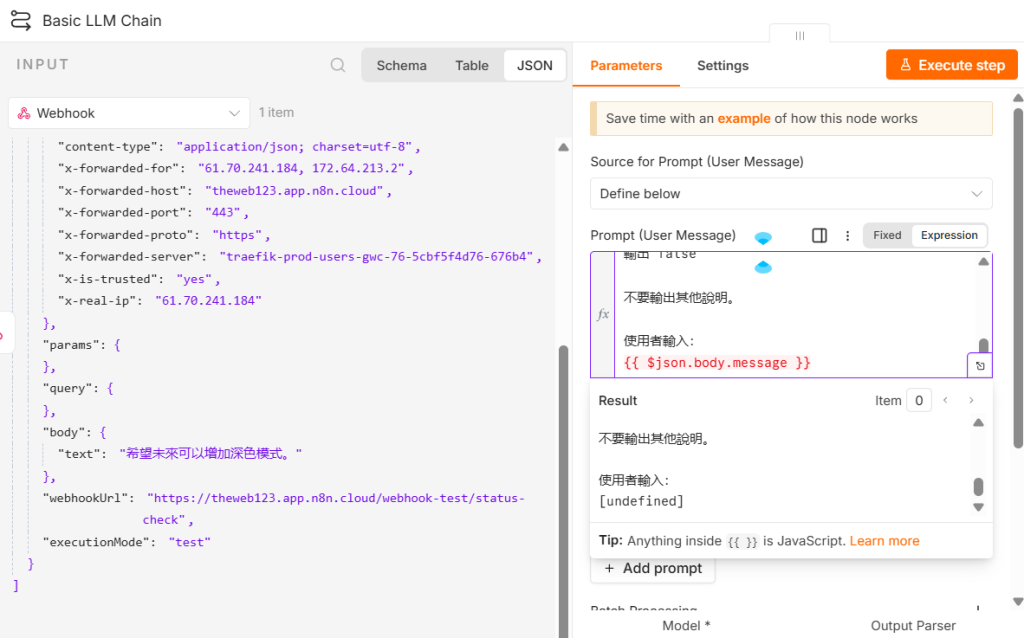
Task: Click the scroll-up arrow in the Result preview
Action: pos(978,423)
